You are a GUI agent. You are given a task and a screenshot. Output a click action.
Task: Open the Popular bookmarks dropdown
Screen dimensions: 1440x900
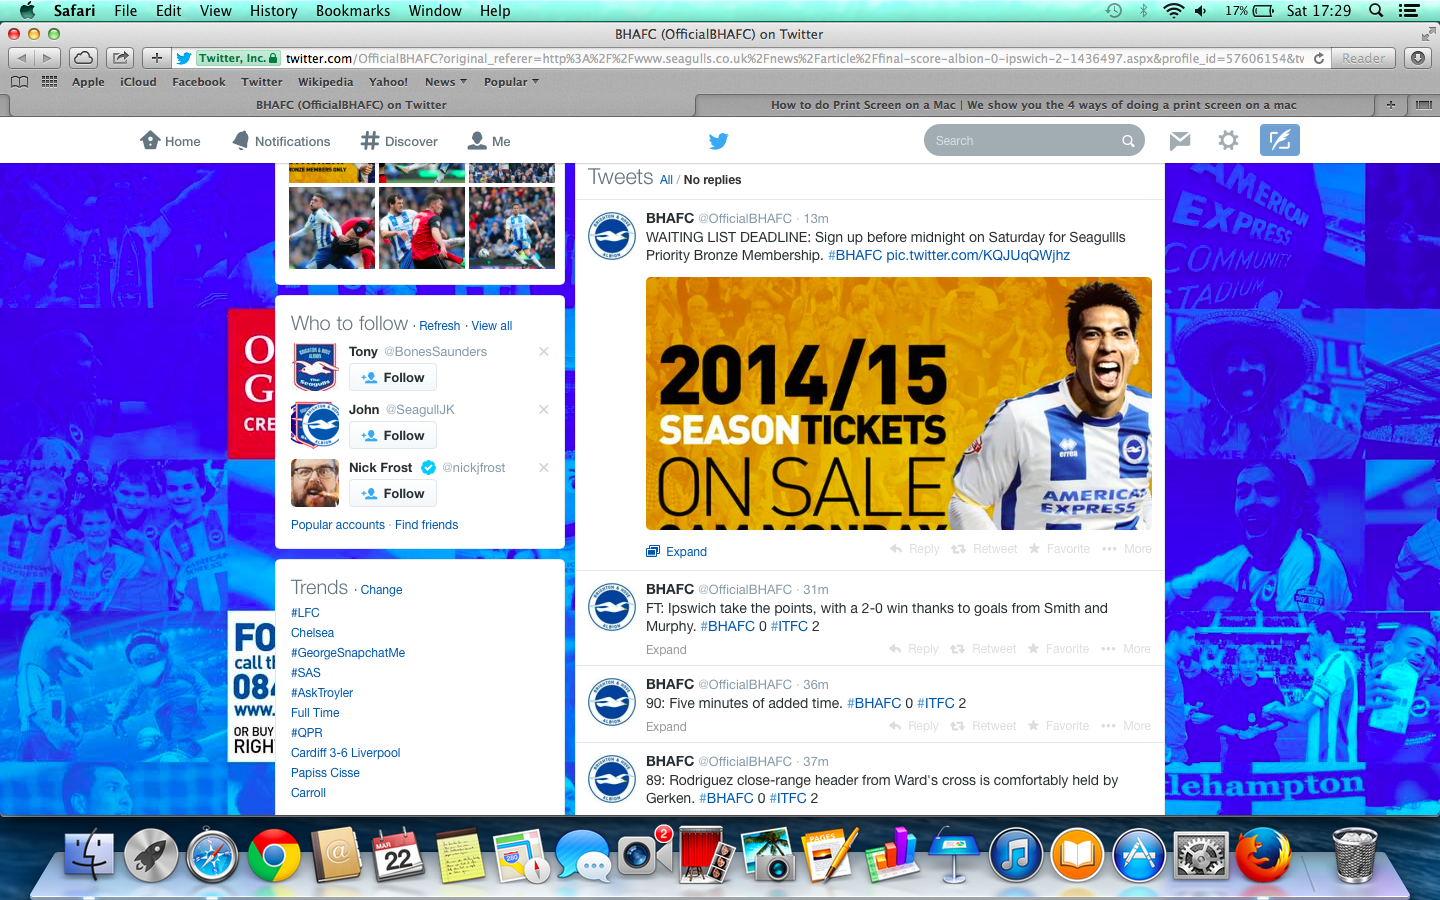pos(511,82)
